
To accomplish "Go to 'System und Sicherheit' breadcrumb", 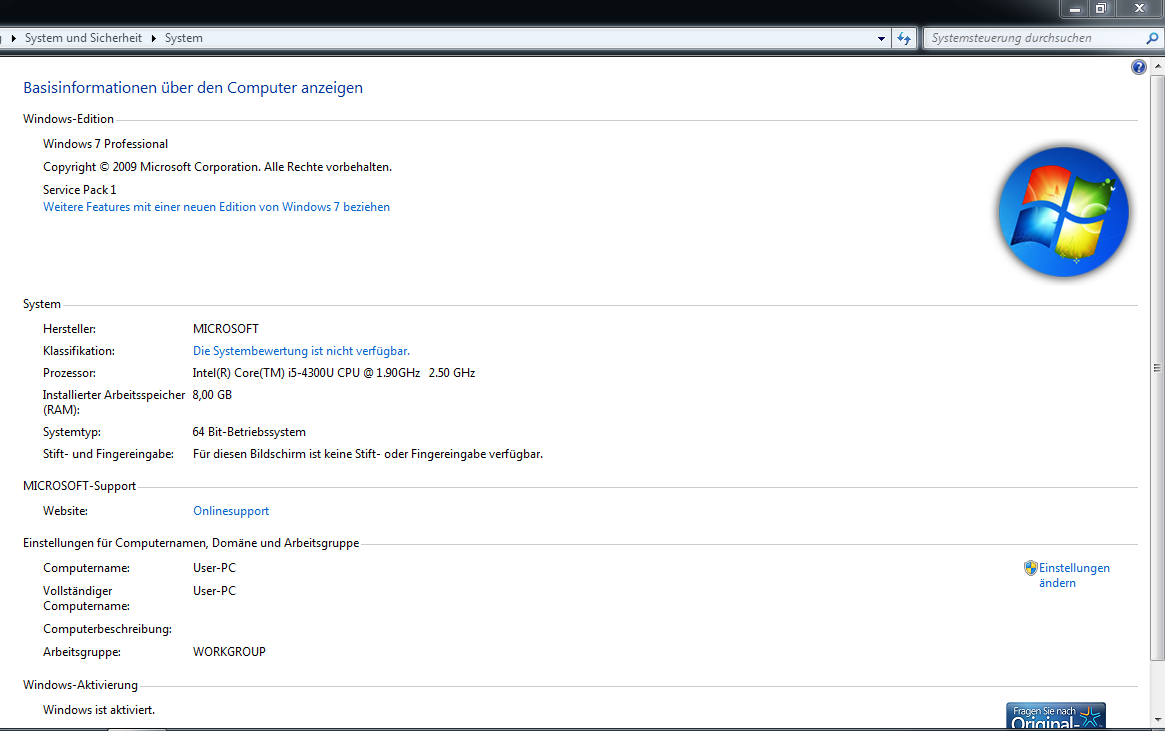I will pyautogui.click(x=83, y=38).
